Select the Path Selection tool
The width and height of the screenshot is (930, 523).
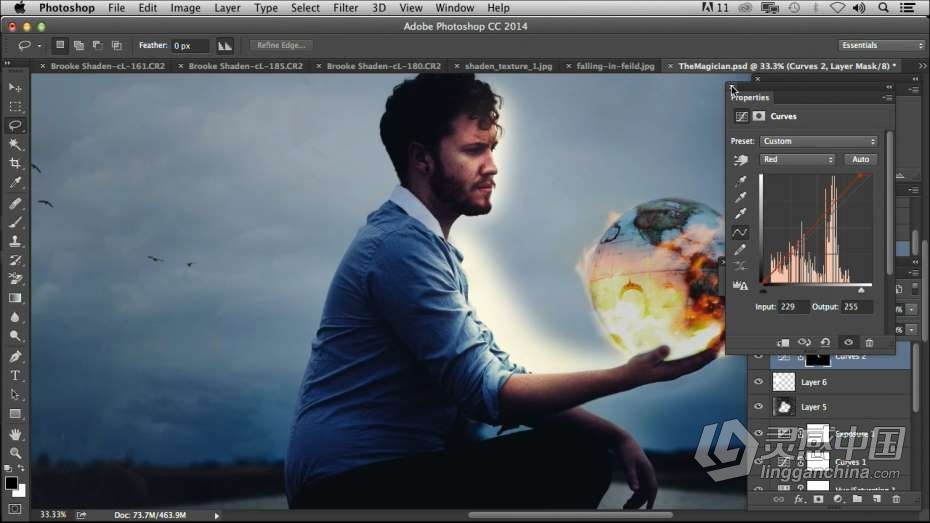15,394
